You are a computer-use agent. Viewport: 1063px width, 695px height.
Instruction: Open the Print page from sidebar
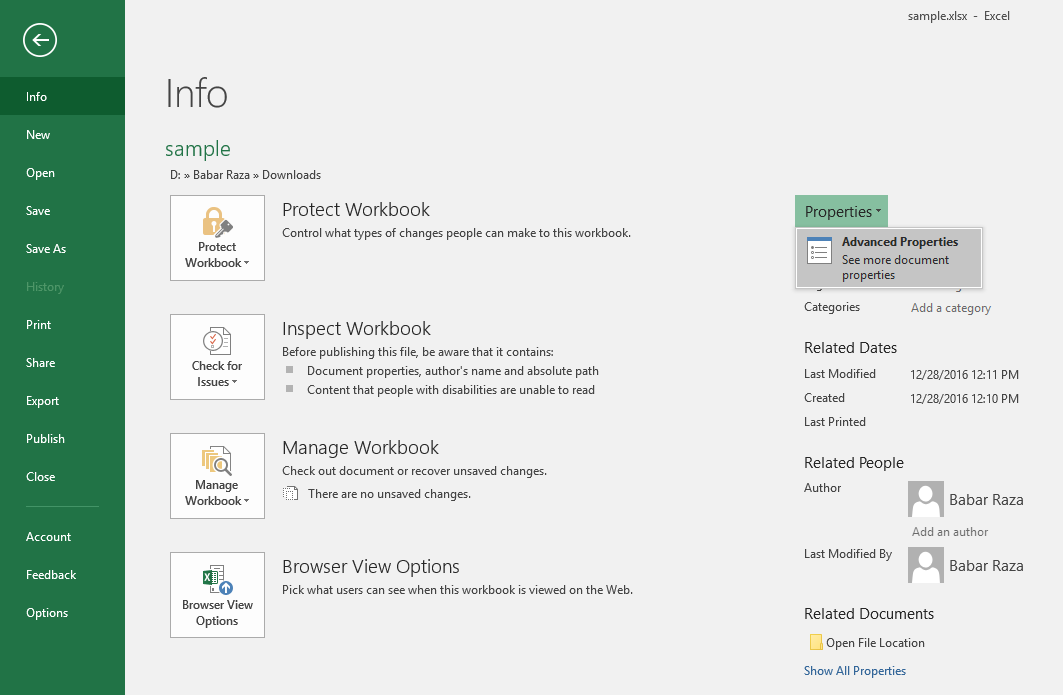(x=39, y=325)
